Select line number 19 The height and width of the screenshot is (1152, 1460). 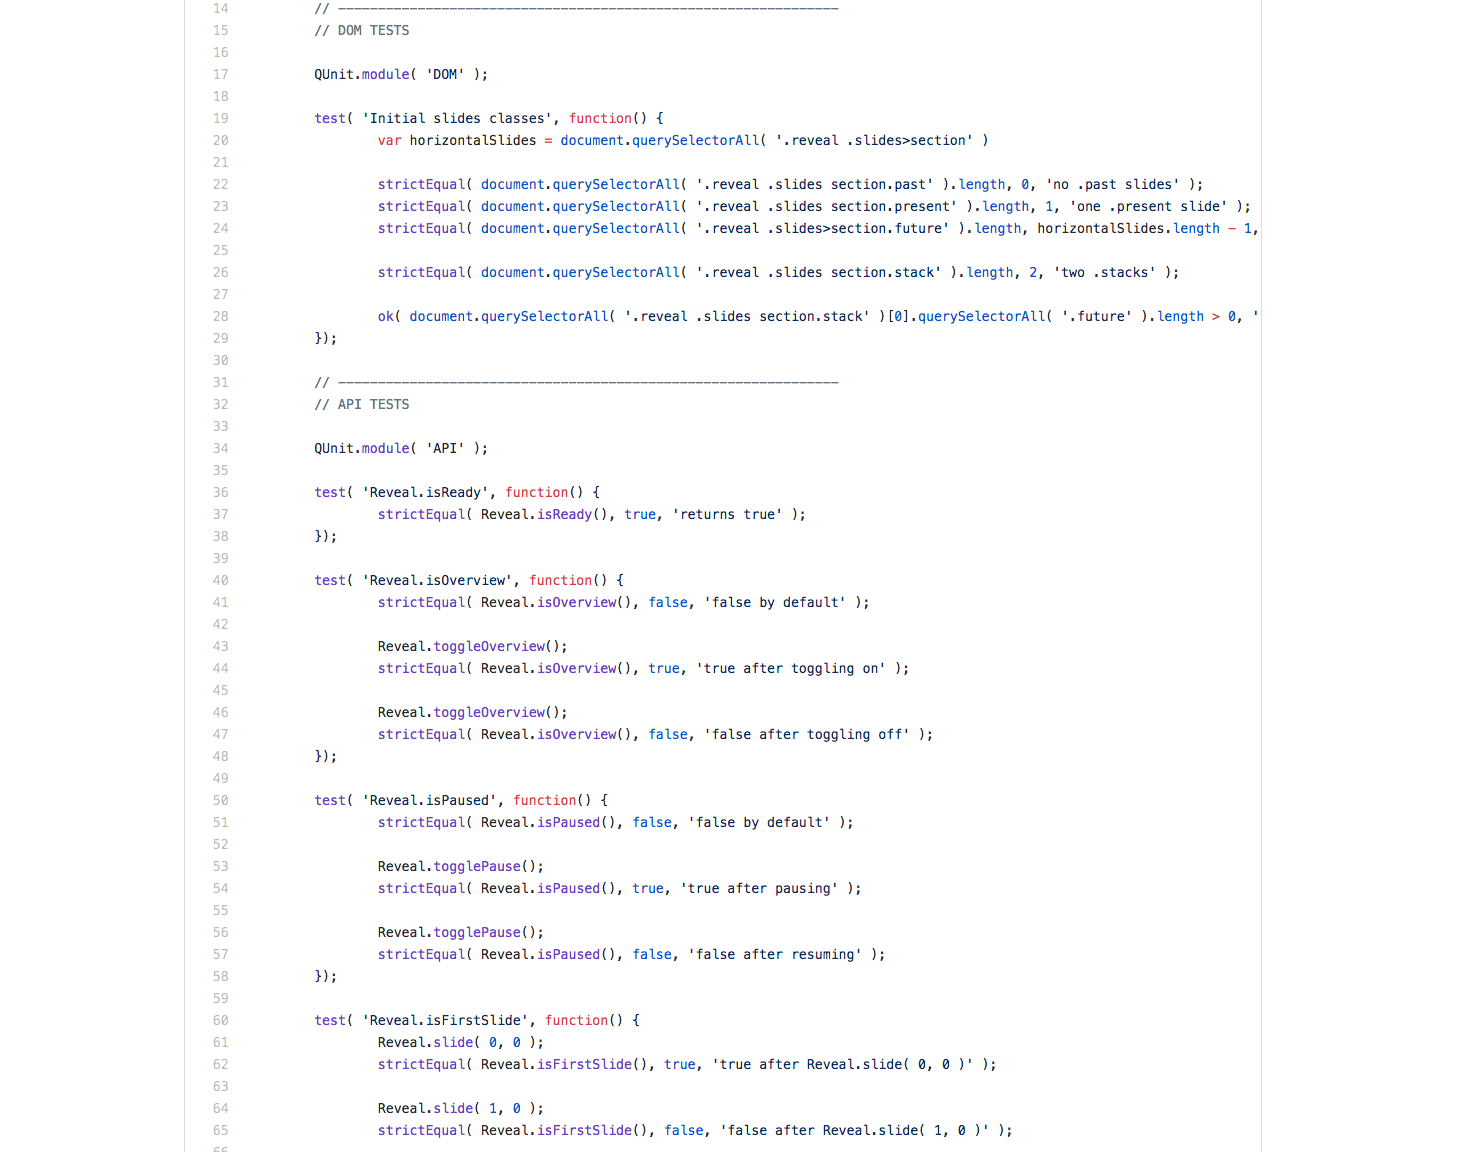(x=220, y=118)
